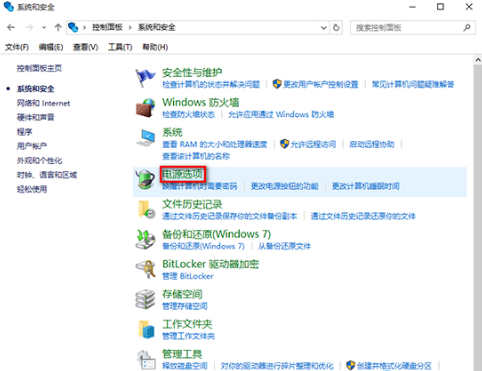Click the Administrative Tools gear icon
This screenshot has height=371, width=482.
146,359
